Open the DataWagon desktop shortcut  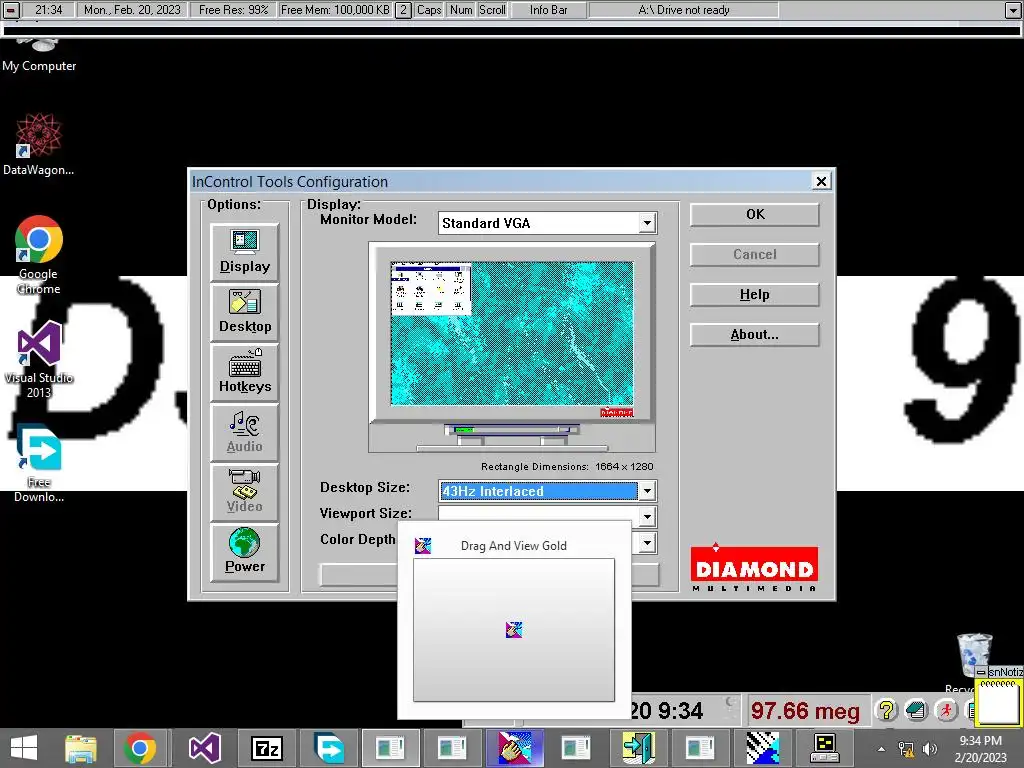tap(39, 144)
